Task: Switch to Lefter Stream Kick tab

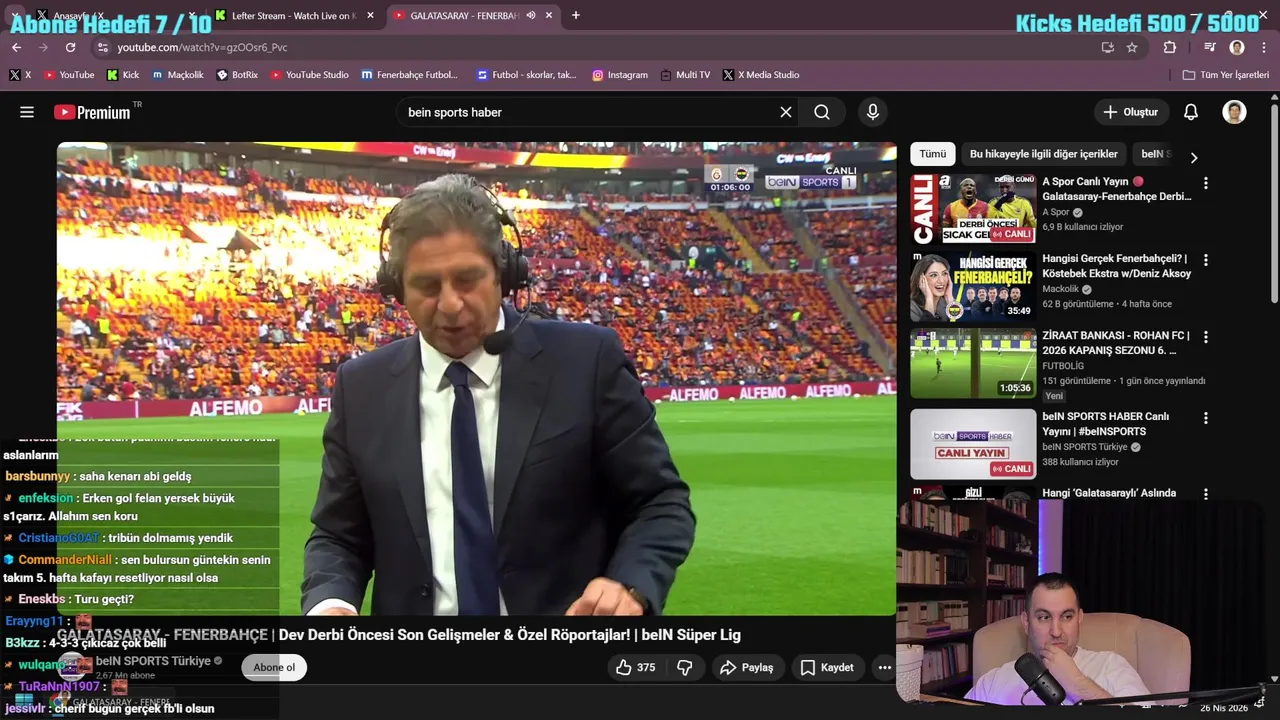Action: pyautogui.click(x=294, y=15)
